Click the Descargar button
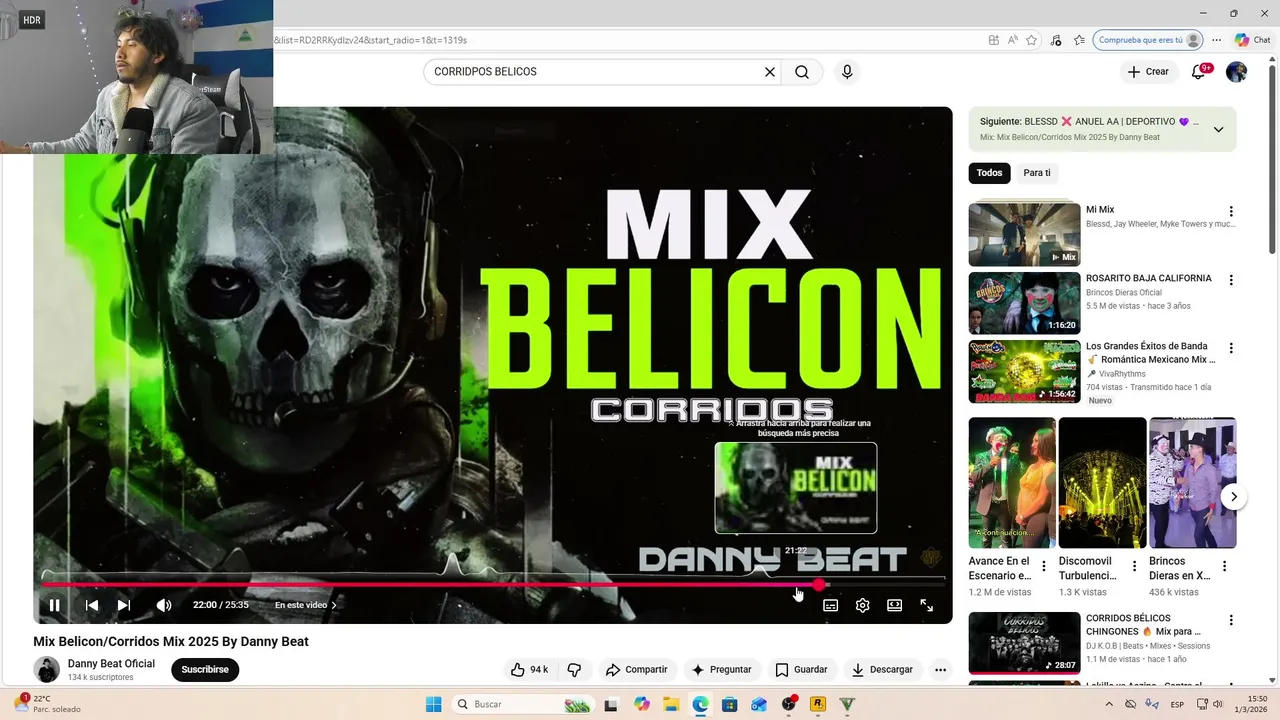 click(x=883, y=669)
